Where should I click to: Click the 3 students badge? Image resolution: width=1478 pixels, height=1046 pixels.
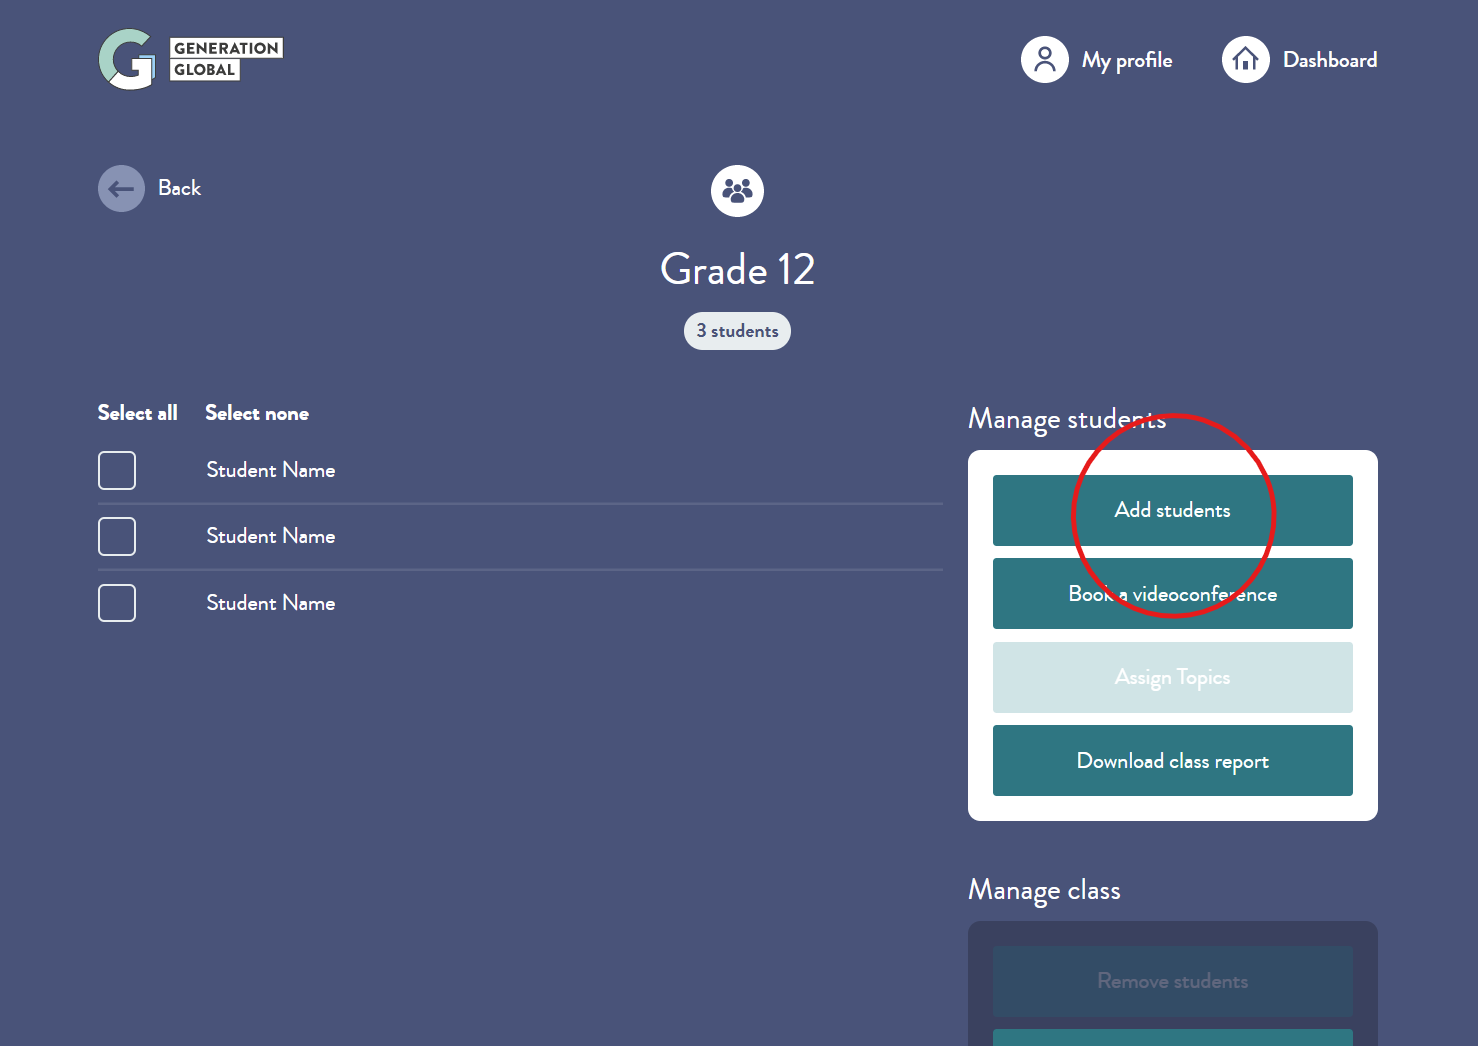(737, 331)
